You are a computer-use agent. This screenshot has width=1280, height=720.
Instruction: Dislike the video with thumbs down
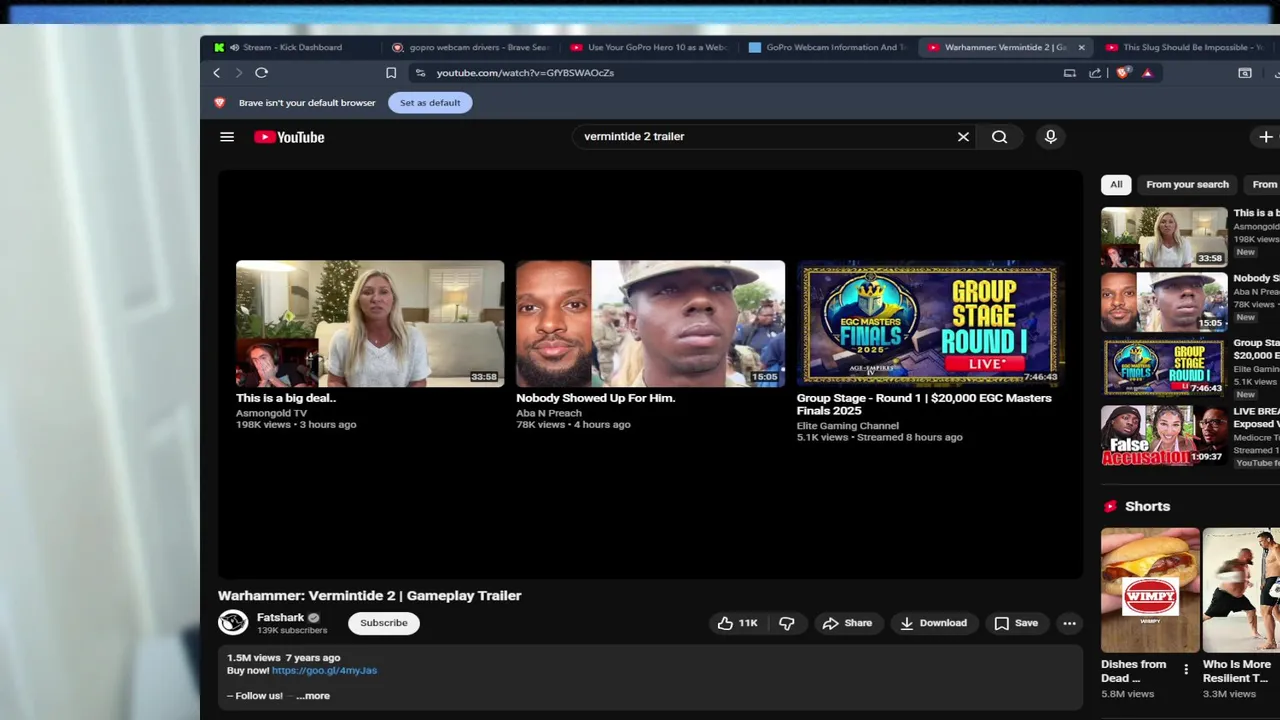coord(787,623)
